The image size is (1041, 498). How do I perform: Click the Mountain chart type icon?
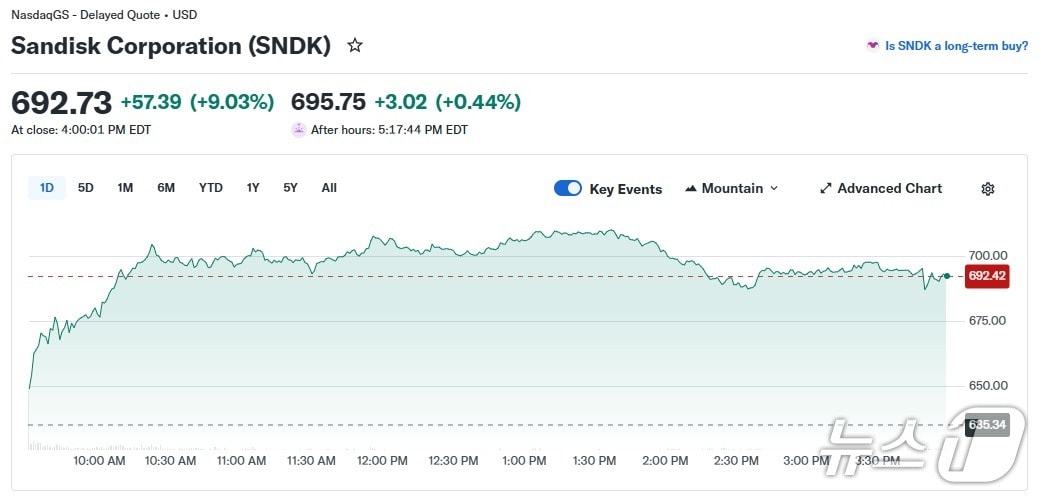click(691, 189)
